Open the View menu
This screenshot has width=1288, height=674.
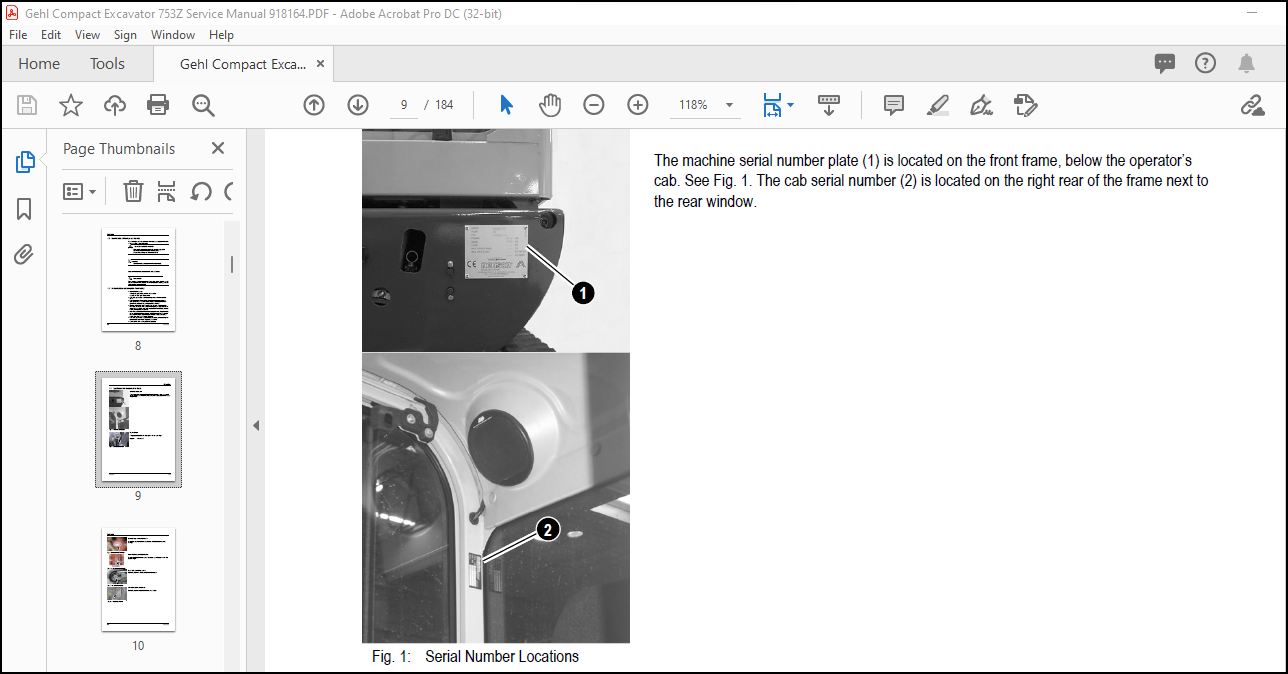[x=87, y=35]
